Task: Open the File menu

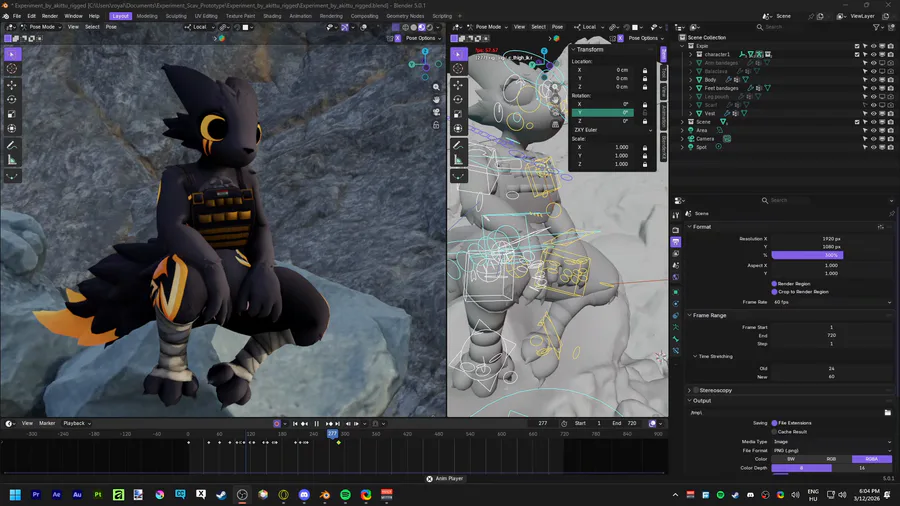Action: (x=17, y=16)
